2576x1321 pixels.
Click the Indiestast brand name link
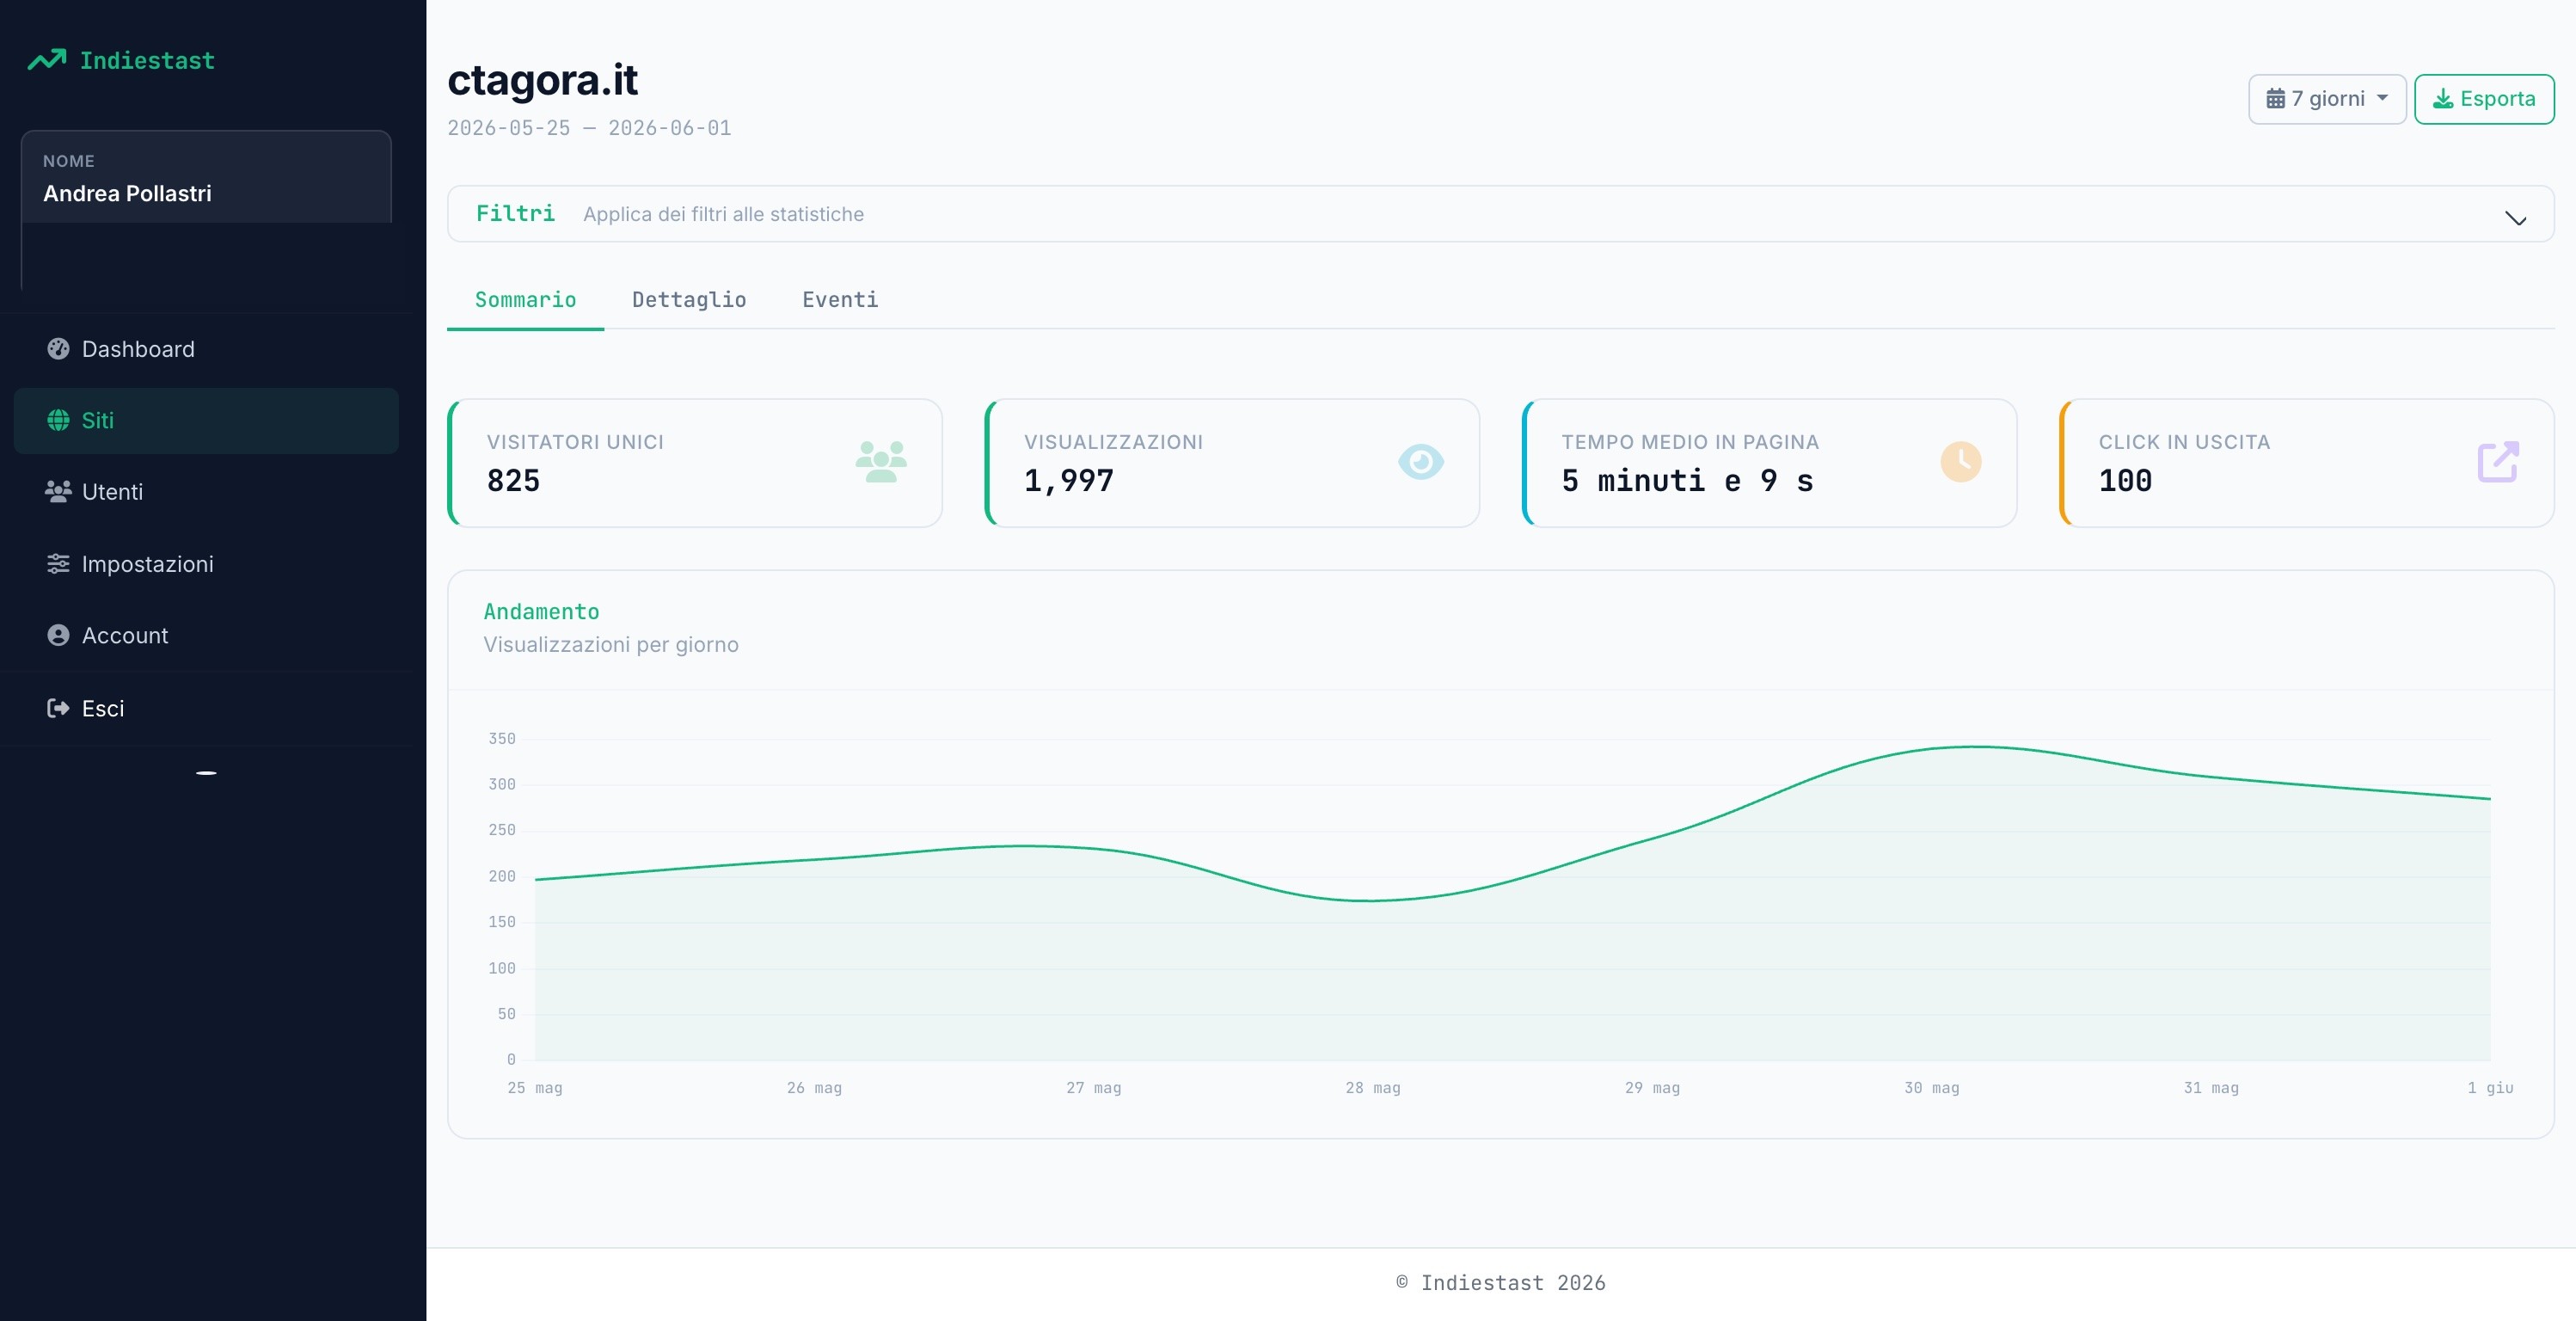pos(147,61)
